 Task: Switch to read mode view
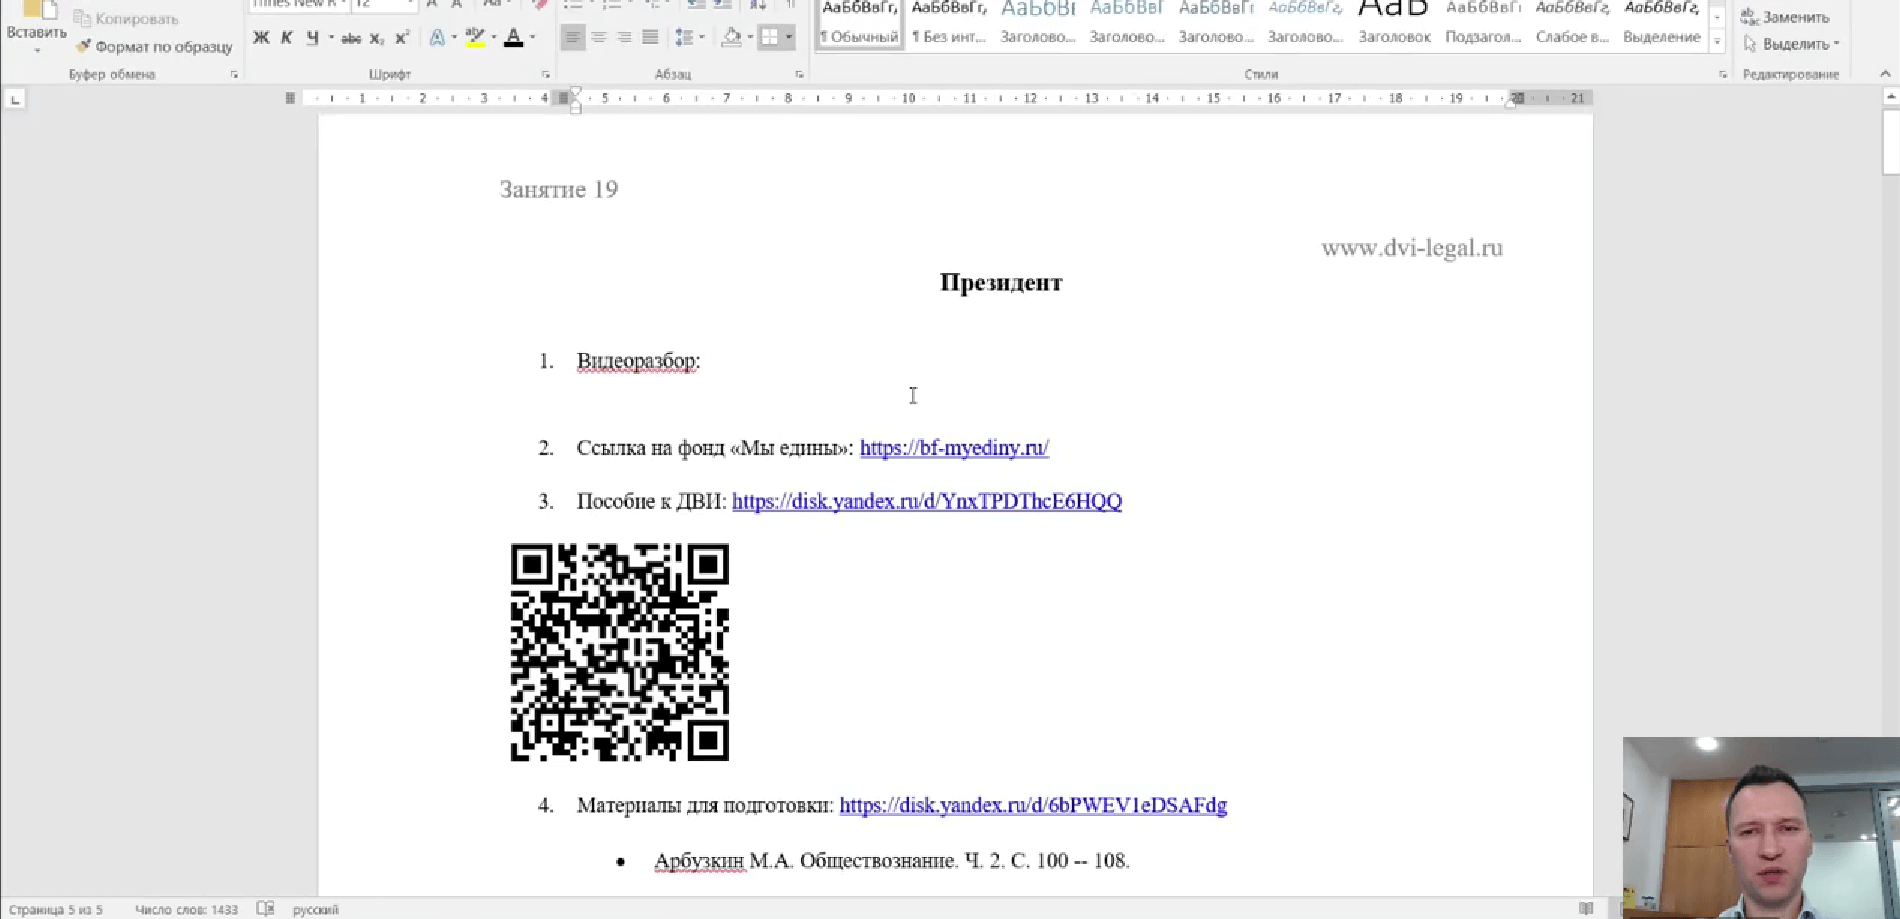[1586, 909]
